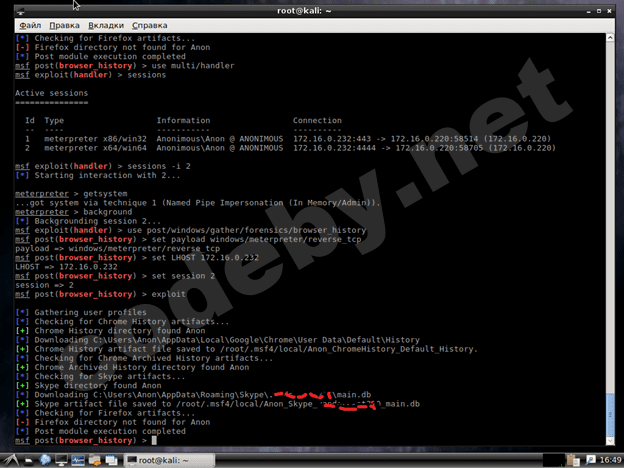
Task: Click the scrollbar down arrow
Action: [x=610, y=441]
